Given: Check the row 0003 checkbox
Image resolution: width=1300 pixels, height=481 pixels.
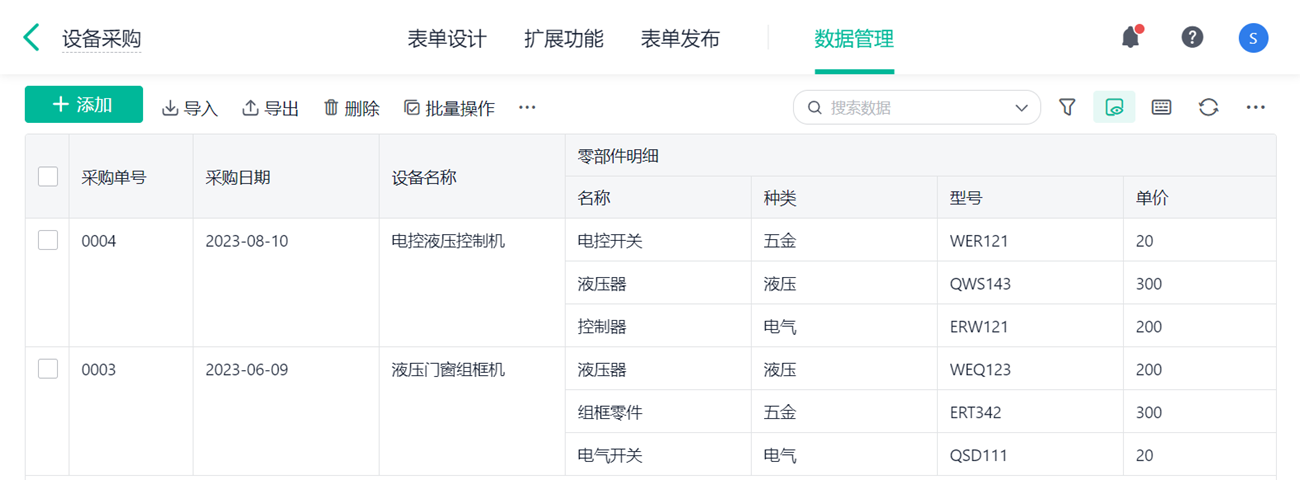Looking at the screenshot, I should pos(48,369).
